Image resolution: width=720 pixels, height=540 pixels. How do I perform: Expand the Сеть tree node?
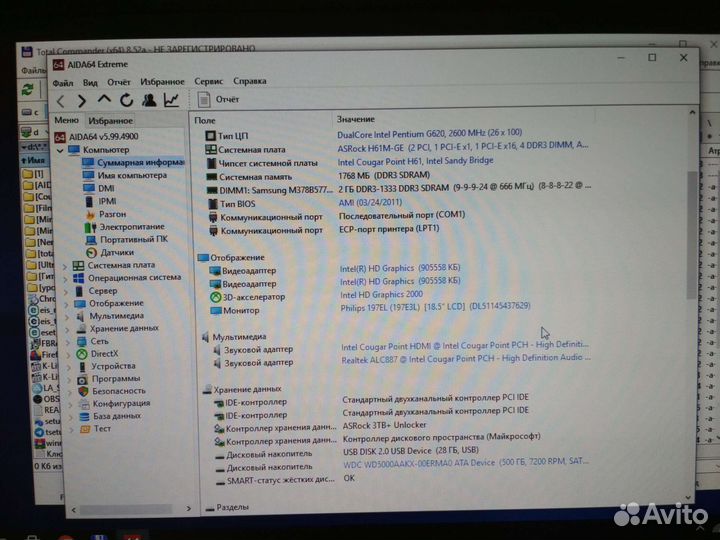[x=68, y=342]
